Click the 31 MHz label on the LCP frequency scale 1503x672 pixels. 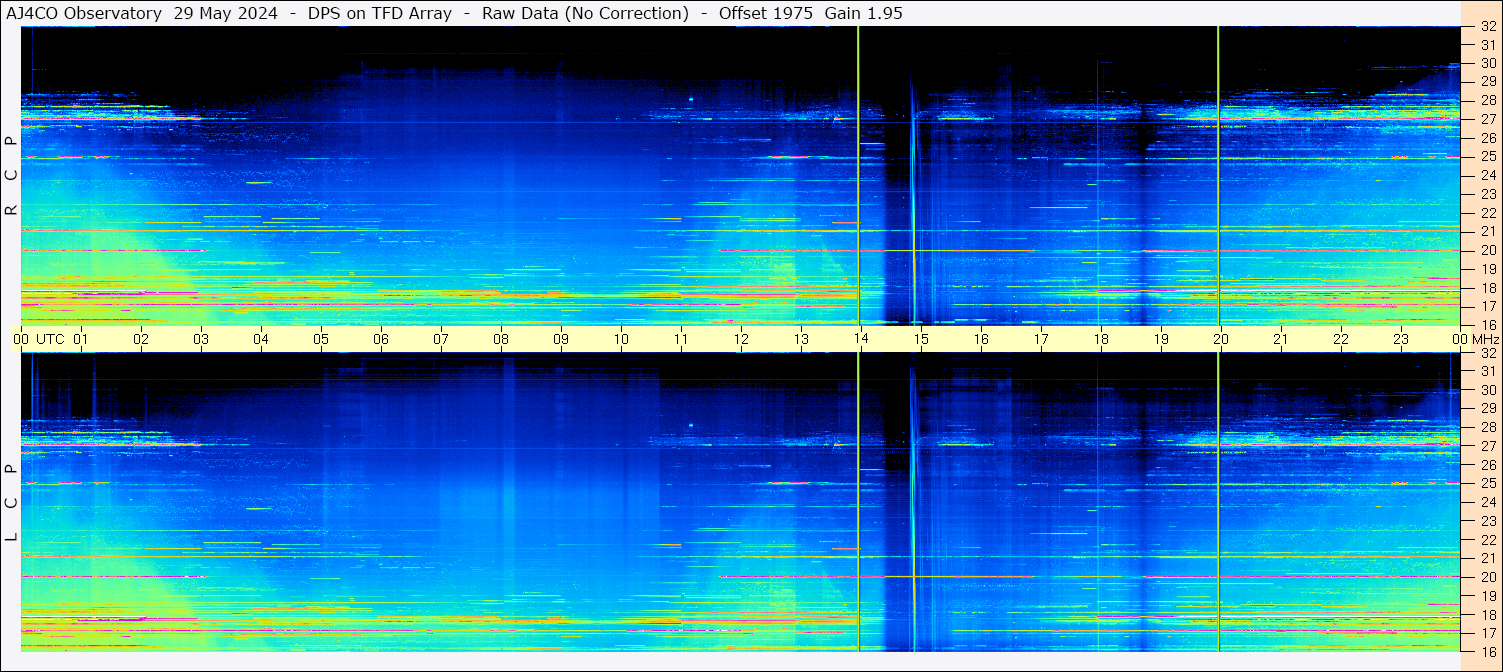click(x=1487, y=371)
